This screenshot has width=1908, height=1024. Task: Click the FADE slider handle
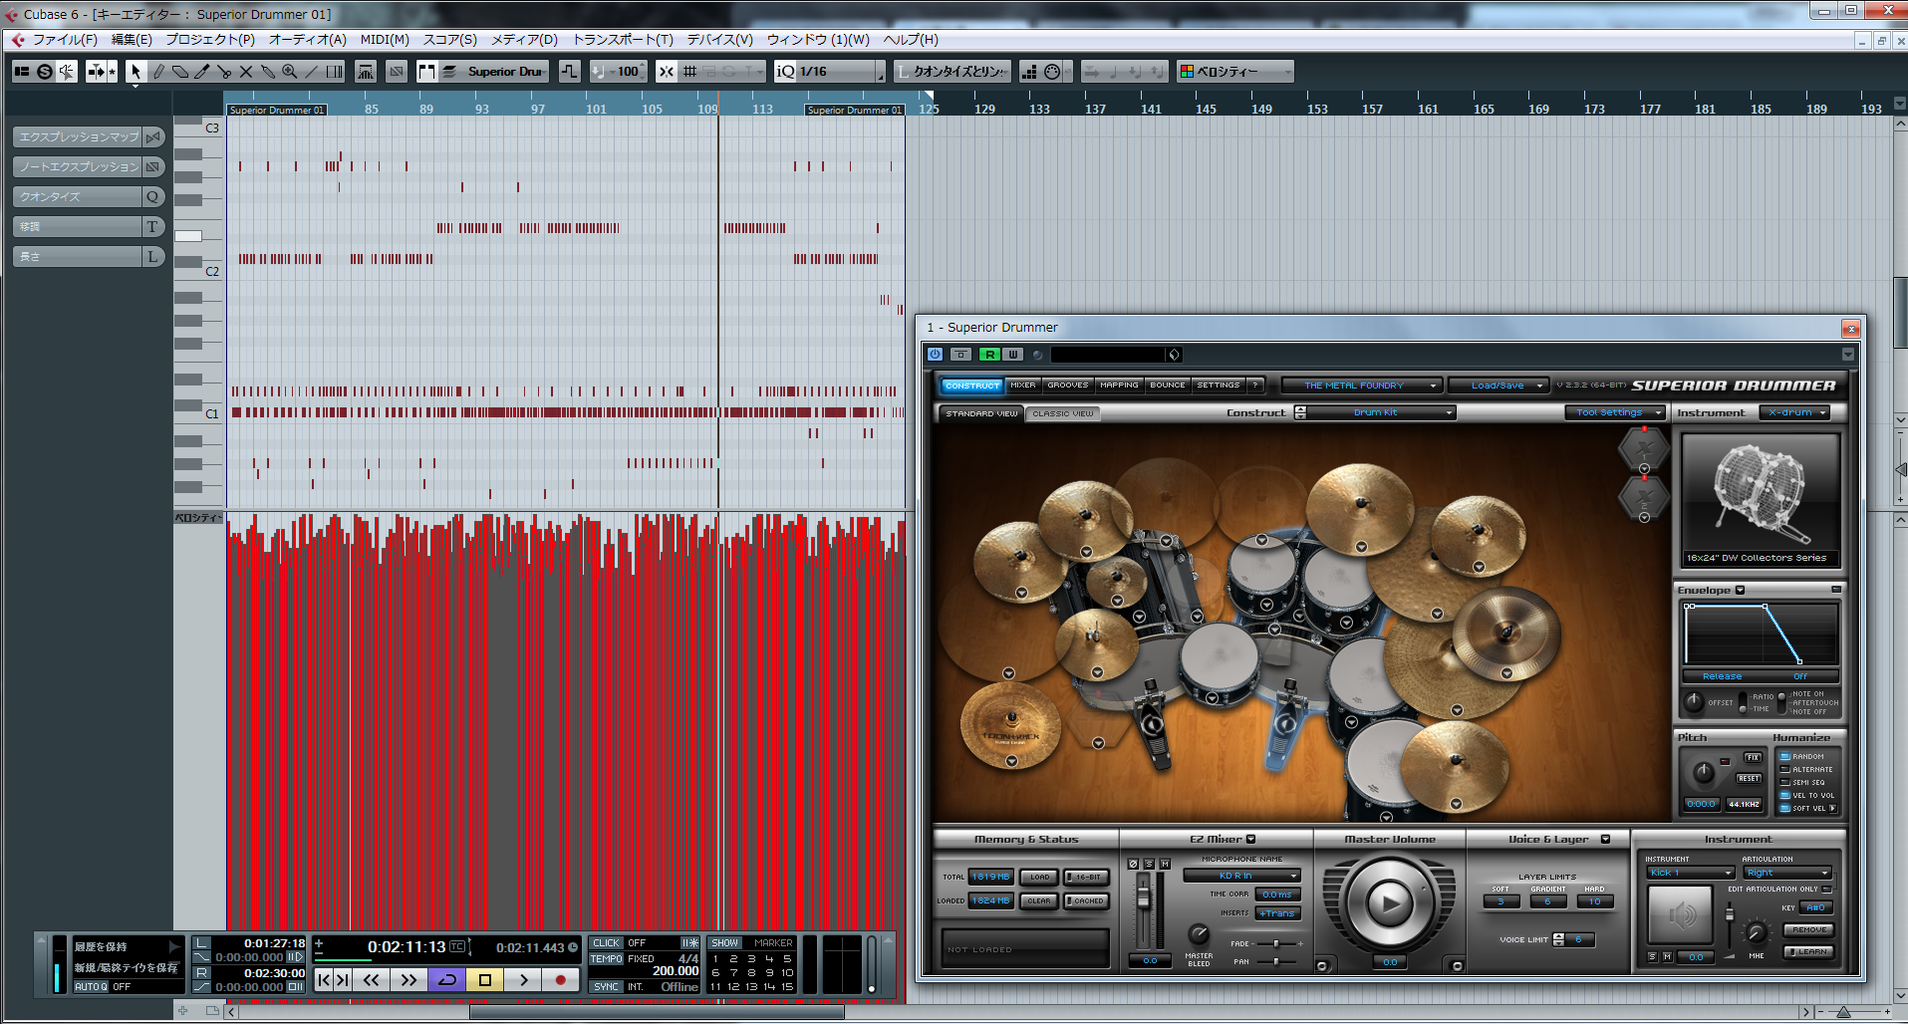pyautogui.click(x=1276, y=944)
